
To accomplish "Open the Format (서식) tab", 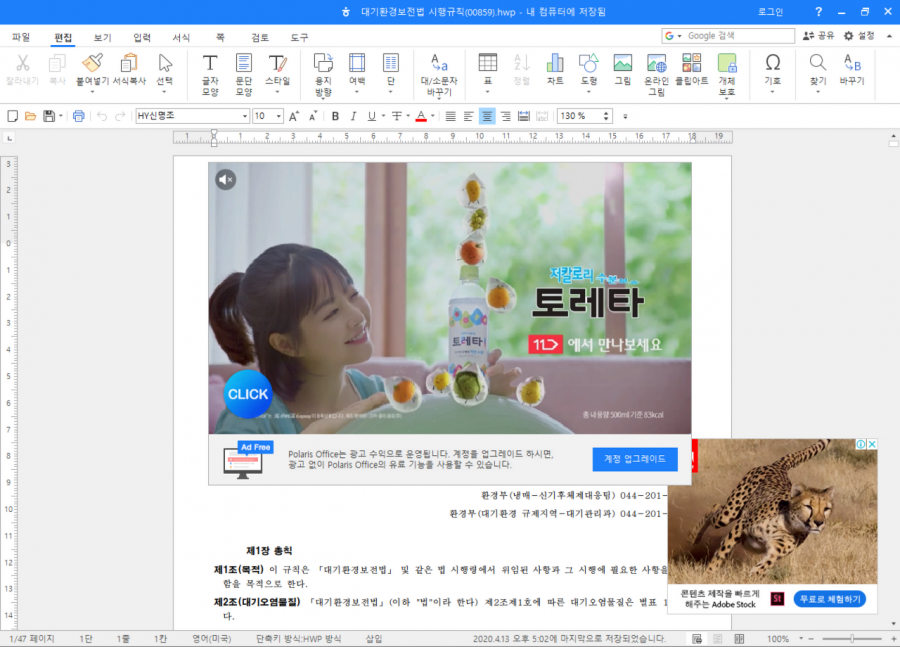I will [x=181, y=37].
